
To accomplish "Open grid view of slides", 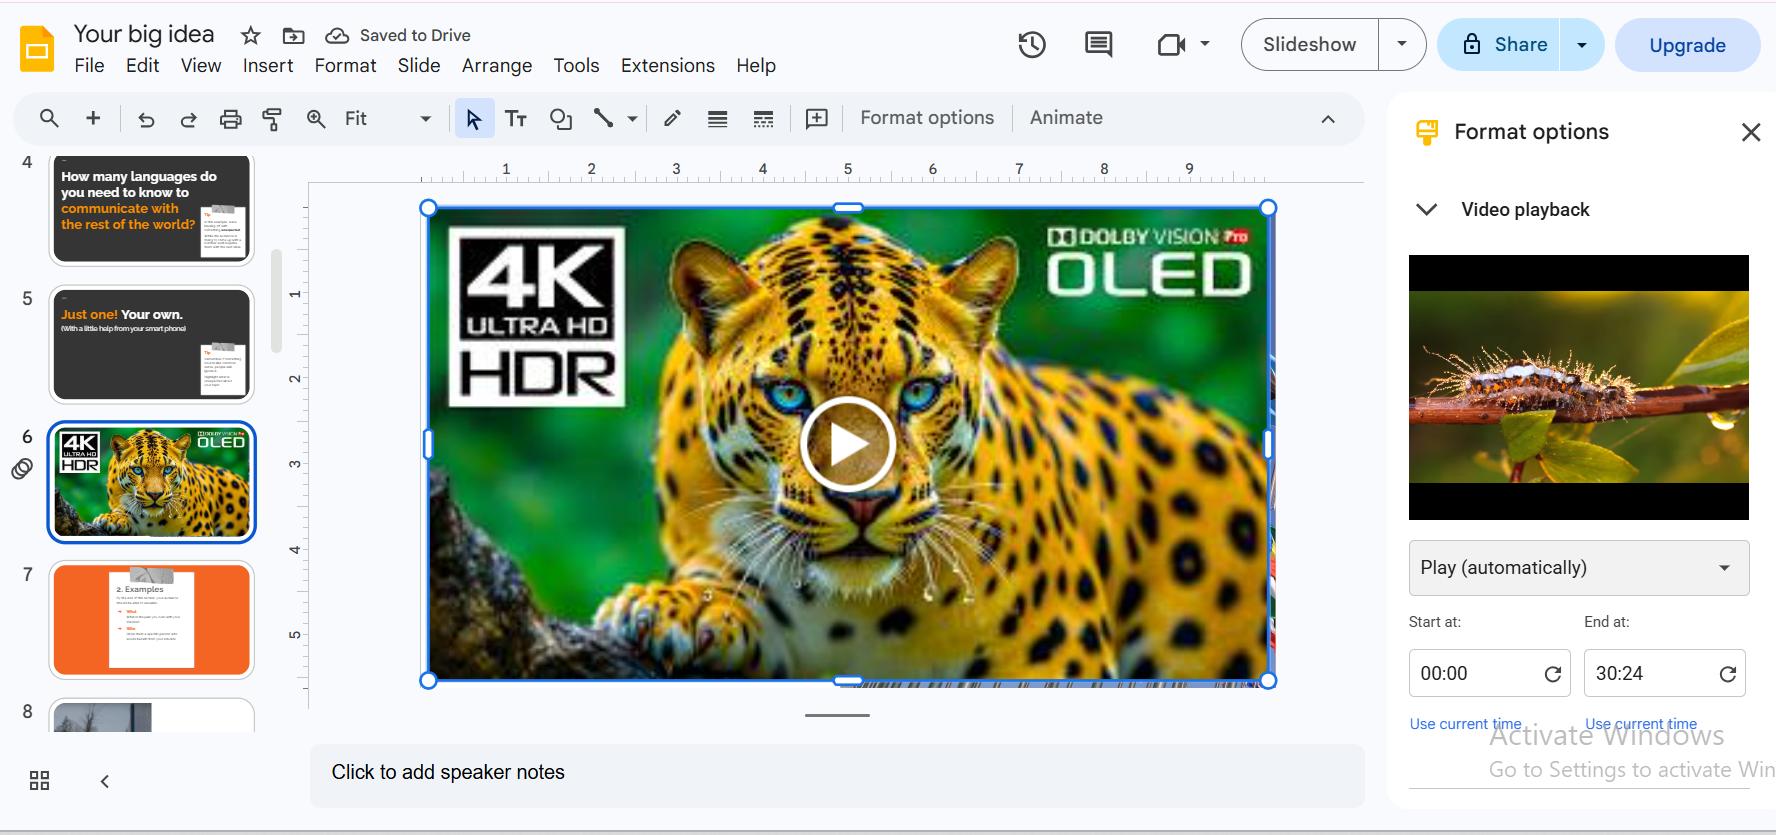I will pyautogui.click(x=40, y=781).
